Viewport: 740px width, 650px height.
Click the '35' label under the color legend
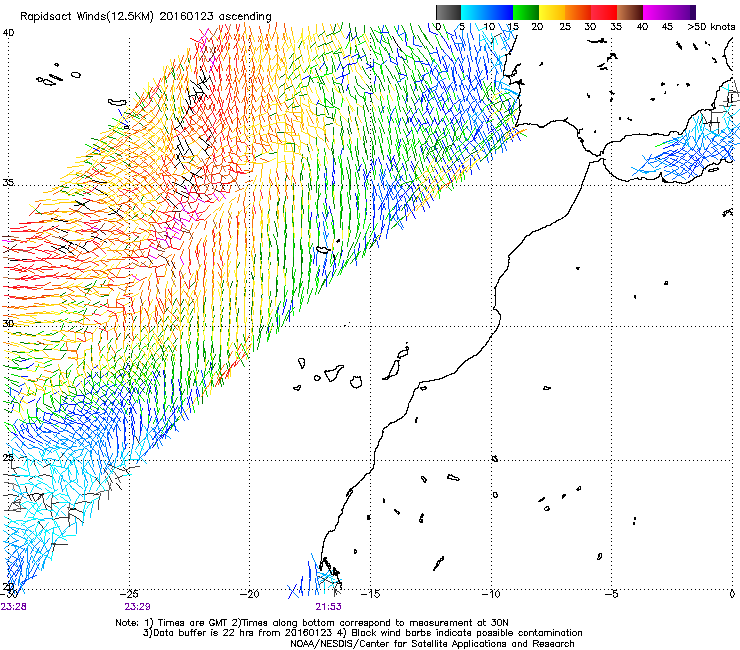pyautogui.click(x=616, y=27)
